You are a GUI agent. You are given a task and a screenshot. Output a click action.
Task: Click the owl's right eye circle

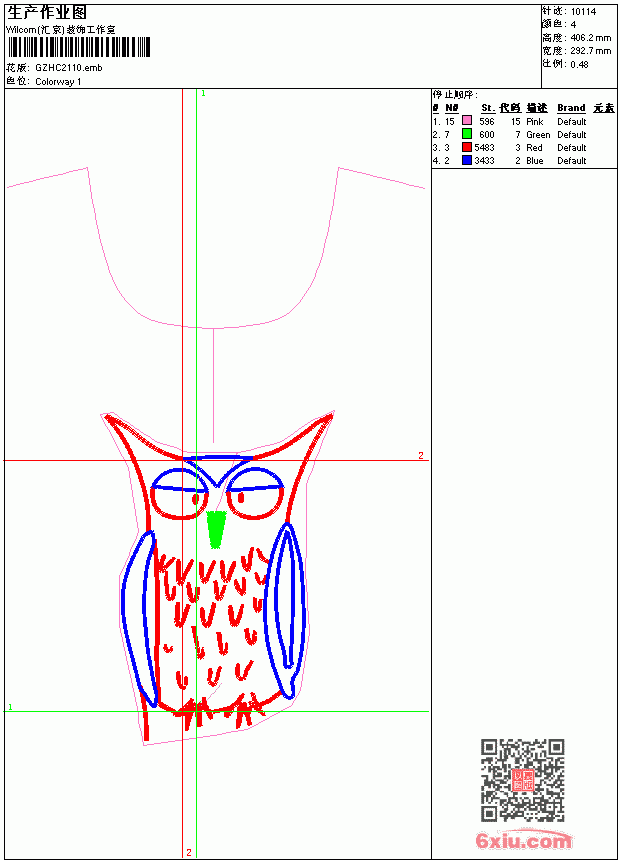click(256, 493)
